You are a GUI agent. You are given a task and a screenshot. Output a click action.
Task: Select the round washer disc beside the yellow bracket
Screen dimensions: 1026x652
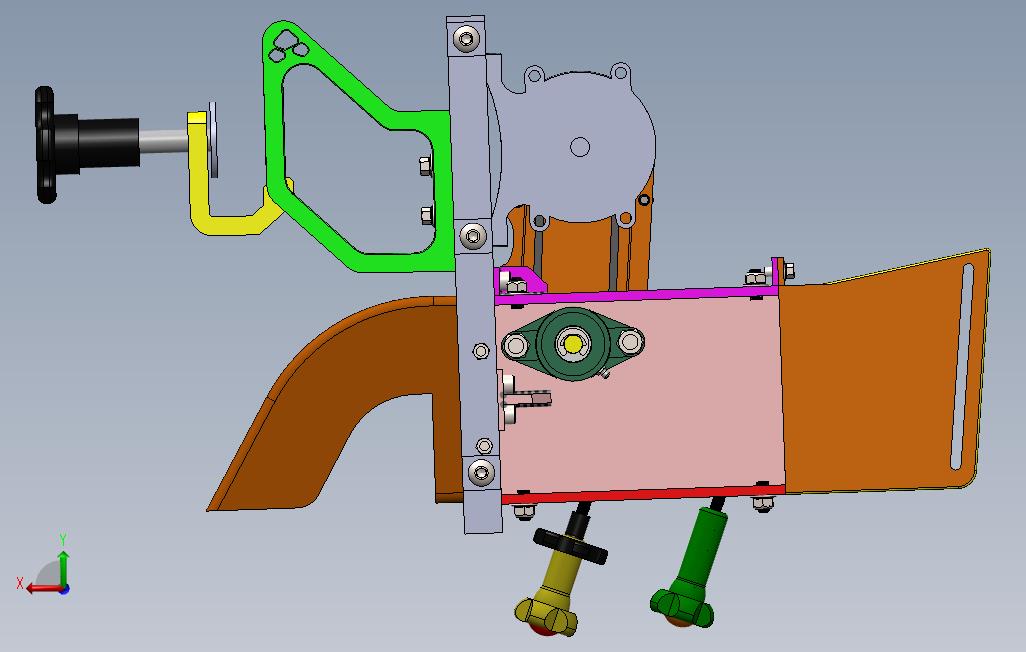coord(213,139)
